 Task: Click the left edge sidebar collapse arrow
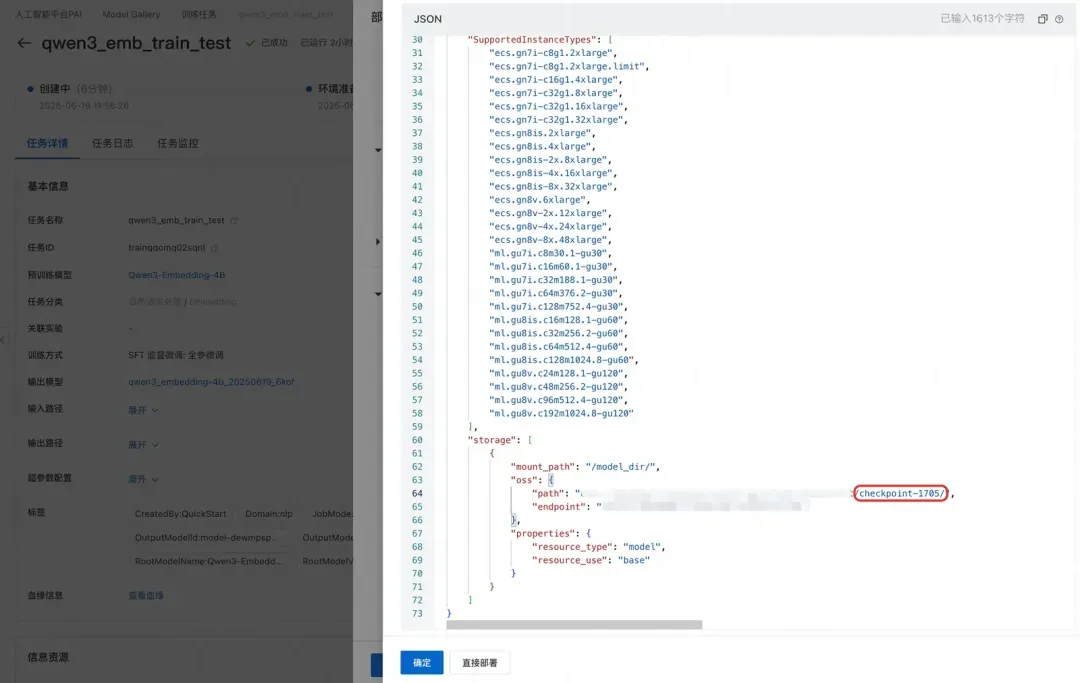[3, 339]
